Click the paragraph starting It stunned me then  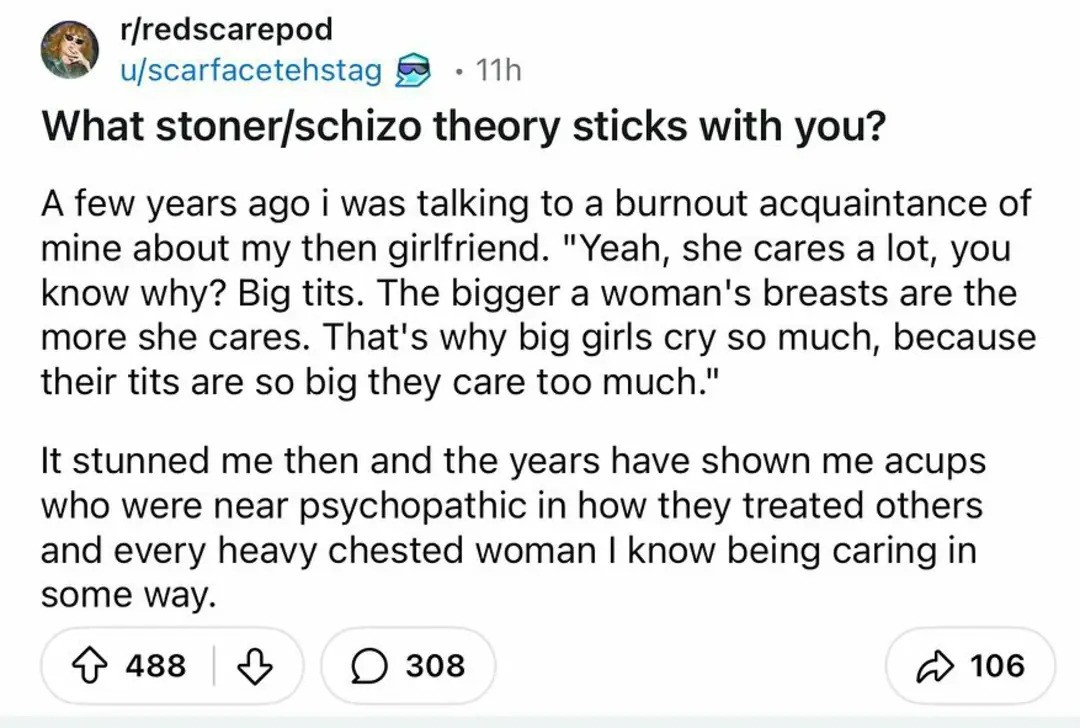click(513, 528)
